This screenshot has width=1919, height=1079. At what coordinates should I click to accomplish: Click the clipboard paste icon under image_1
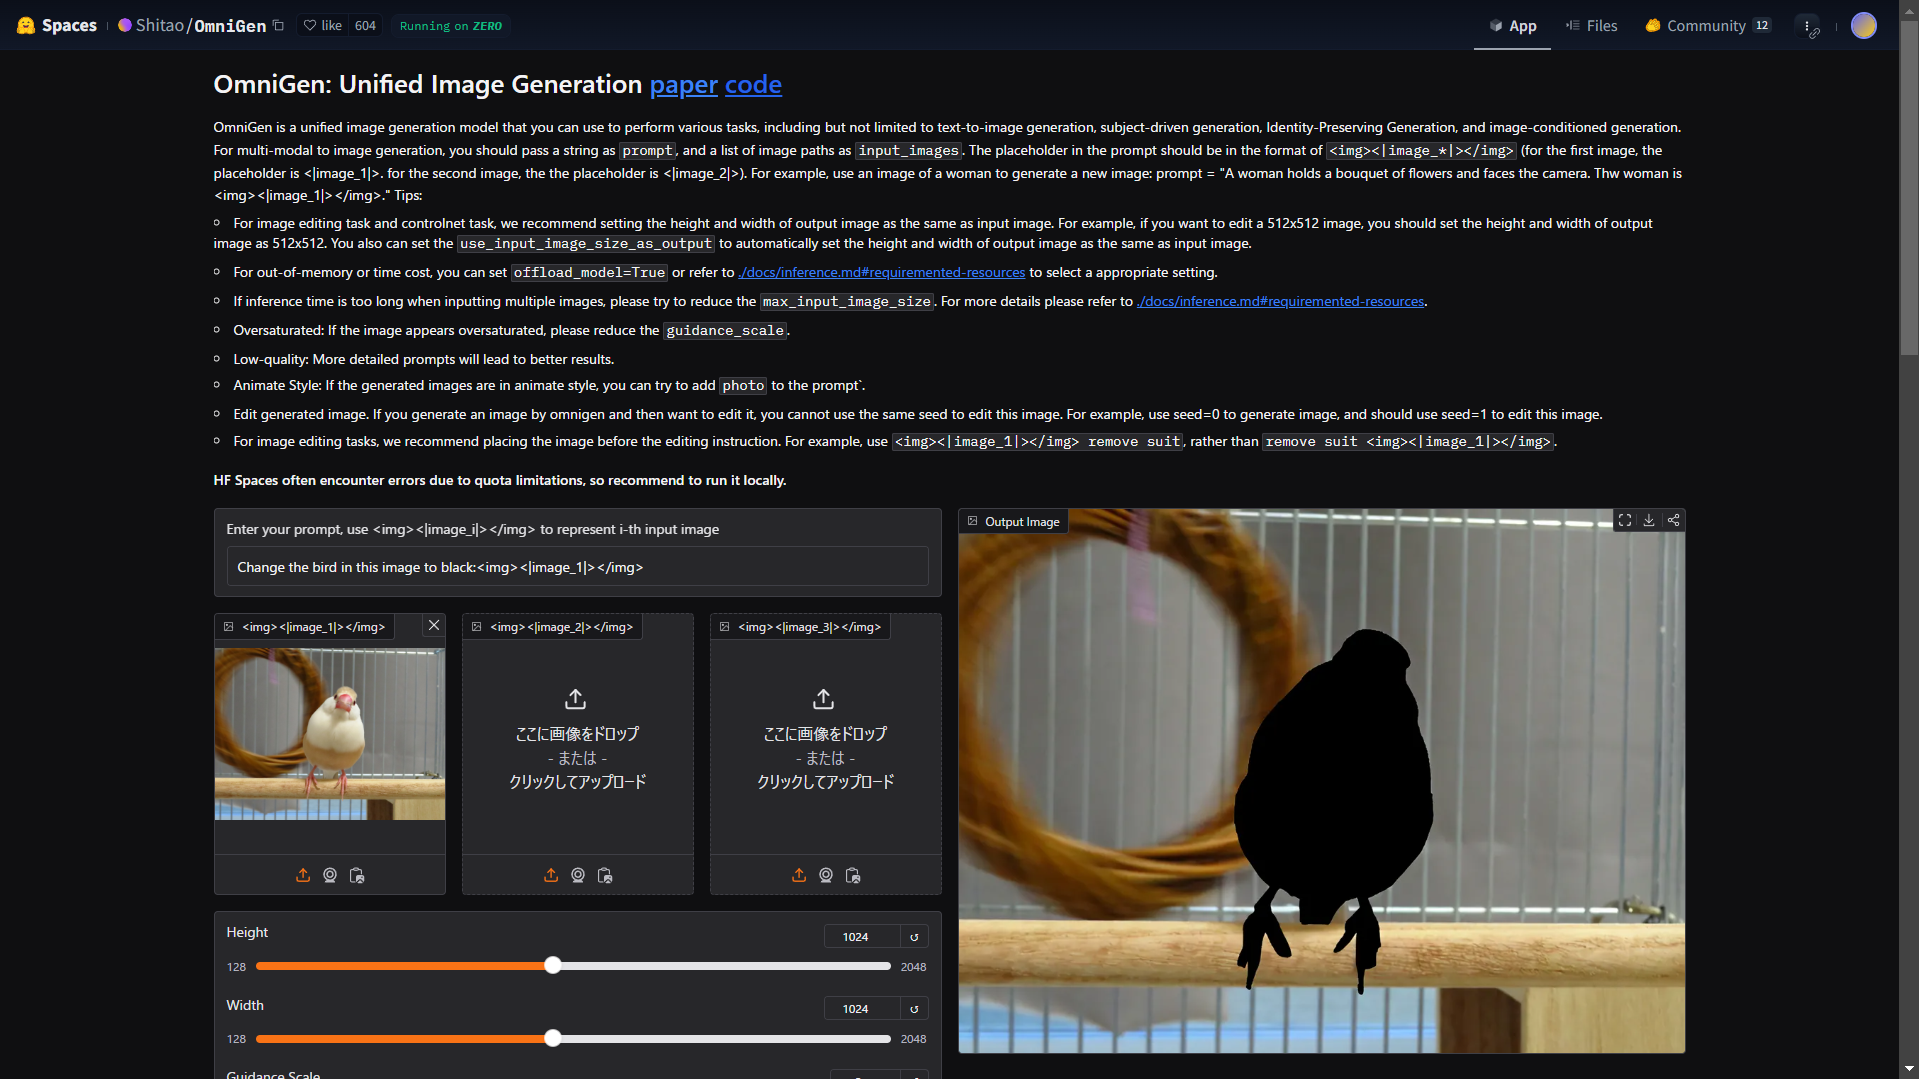(x=357, y=876)
